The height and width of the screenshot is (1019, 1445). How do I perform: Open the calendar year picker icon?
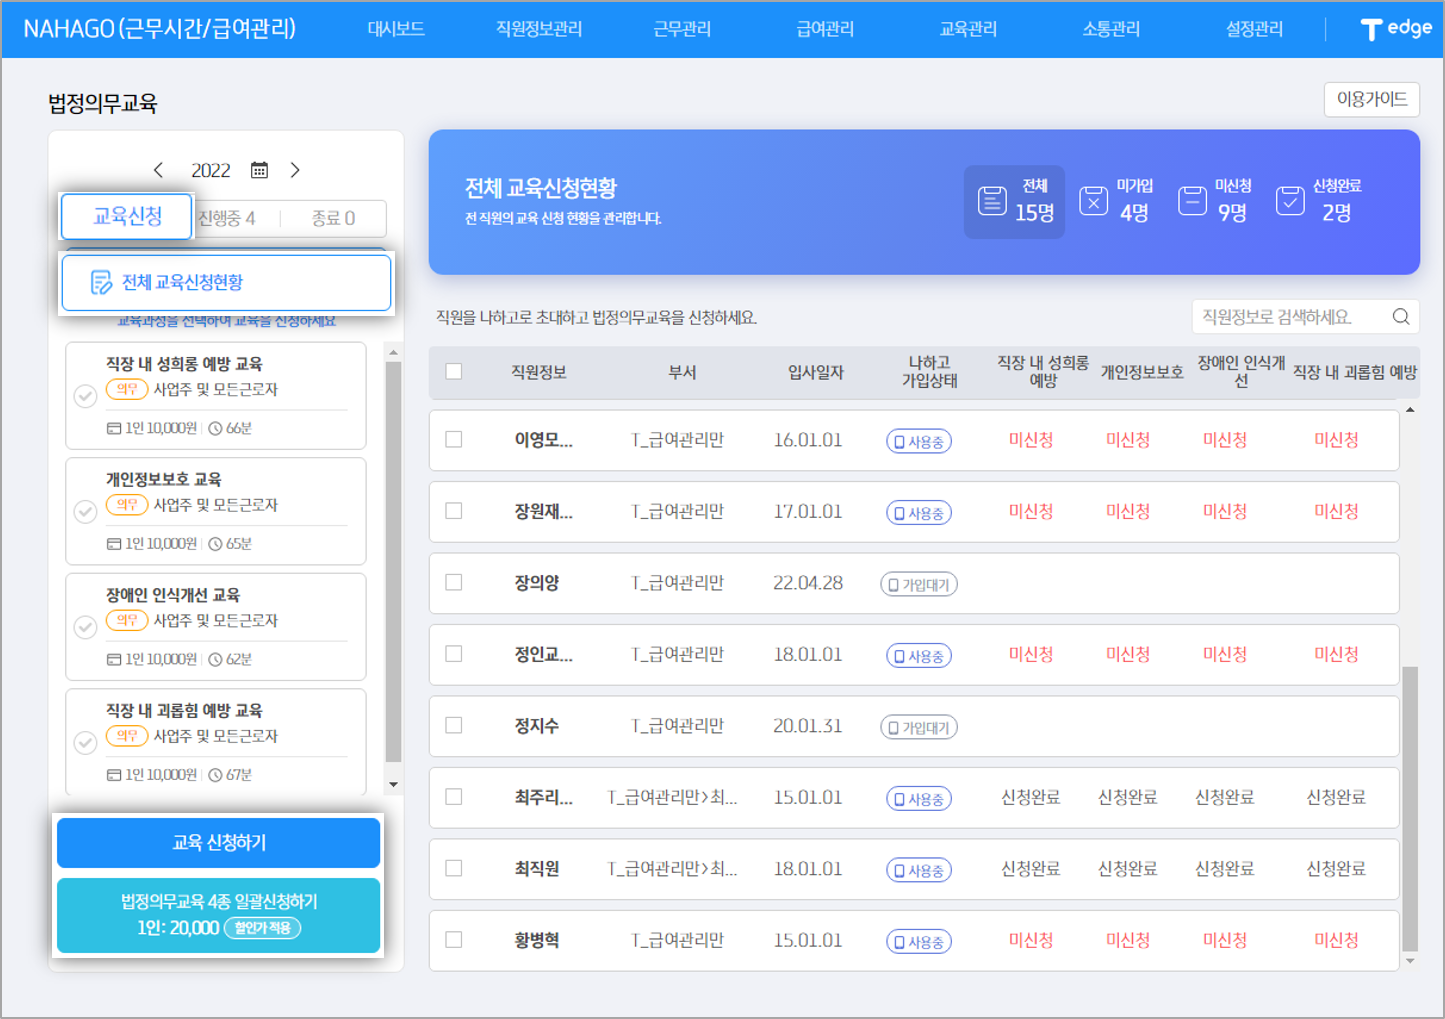(x=259, y=170)
